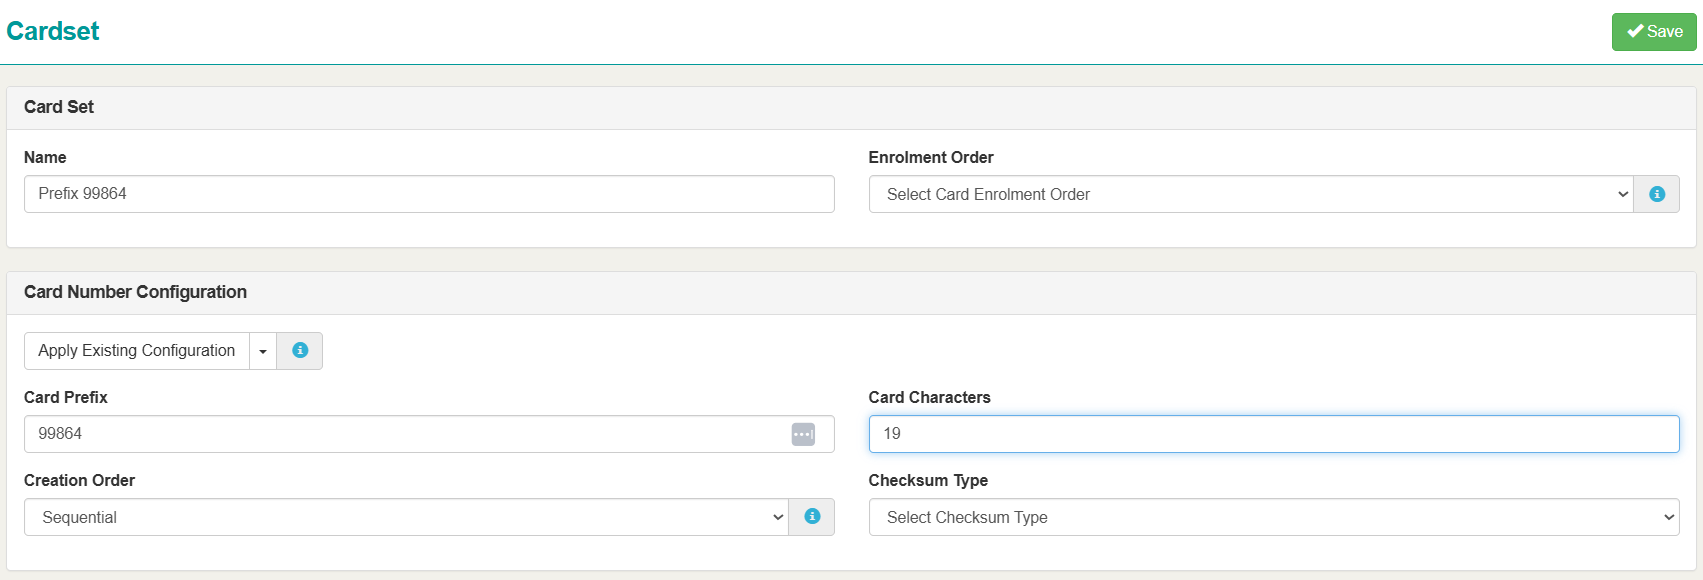Click the Creation Order info icon
The width and height of the screenshot is (1703, 580).
pos(812,517)
